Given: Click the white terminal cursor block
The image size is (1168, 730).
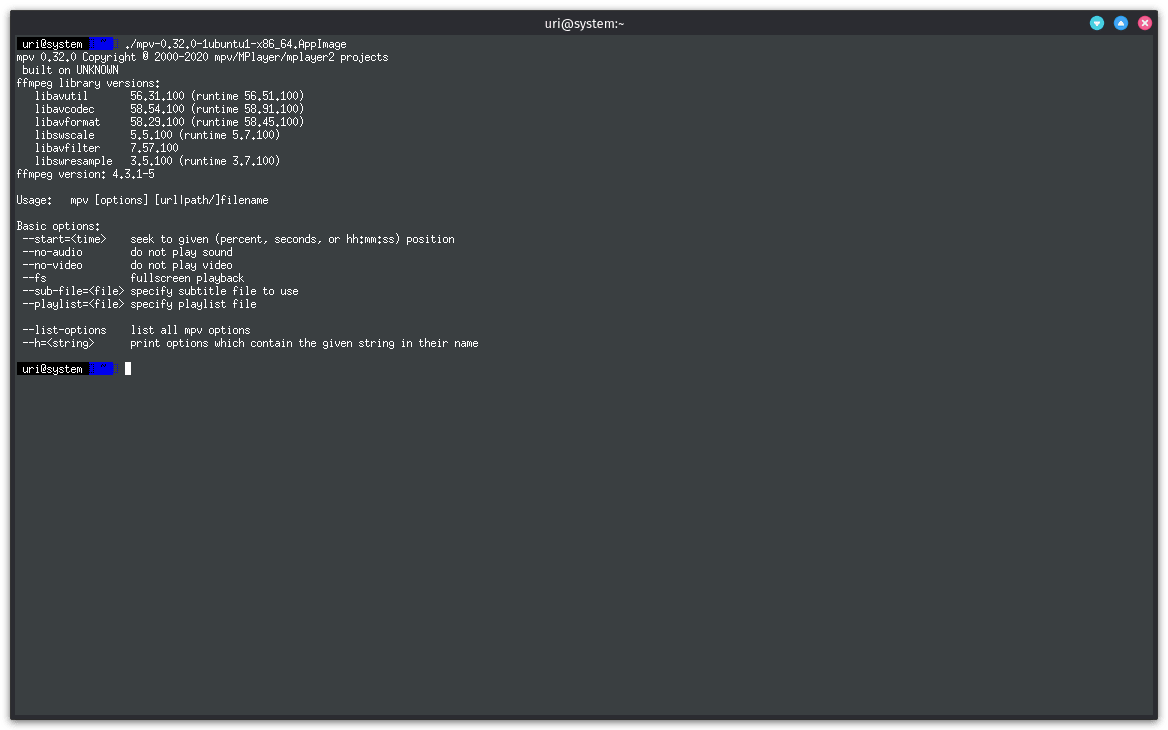Looking at the screenshot, I should coord(128,369).
